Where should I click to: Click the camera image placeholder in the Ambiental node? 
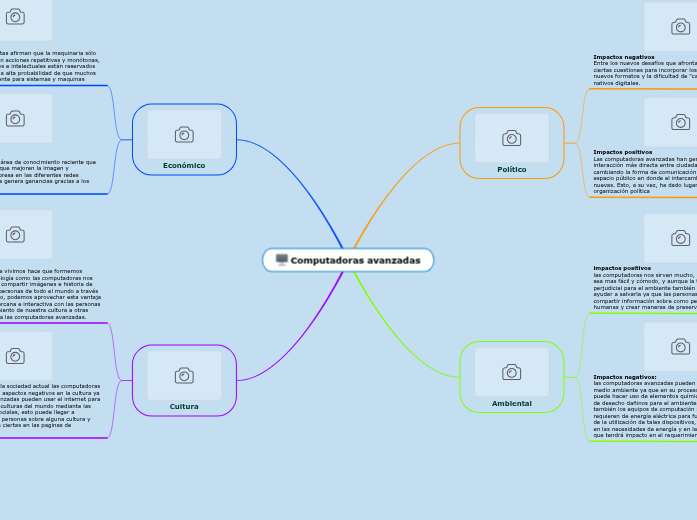511,372
